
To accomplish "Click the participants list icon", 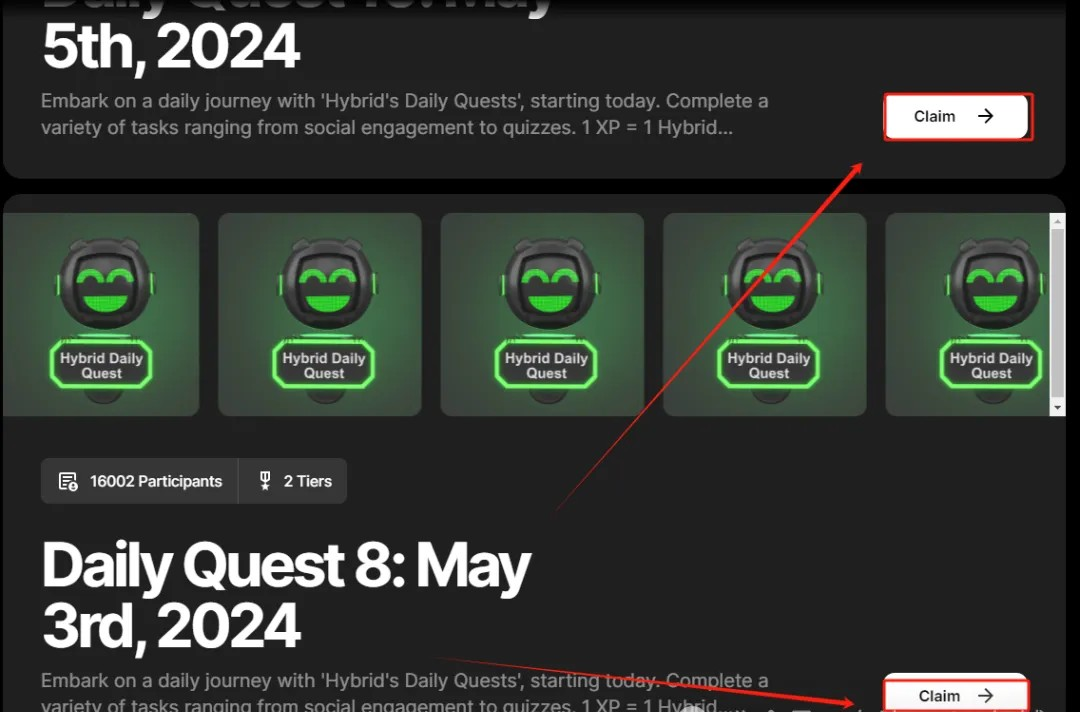I will click(68, 481).
